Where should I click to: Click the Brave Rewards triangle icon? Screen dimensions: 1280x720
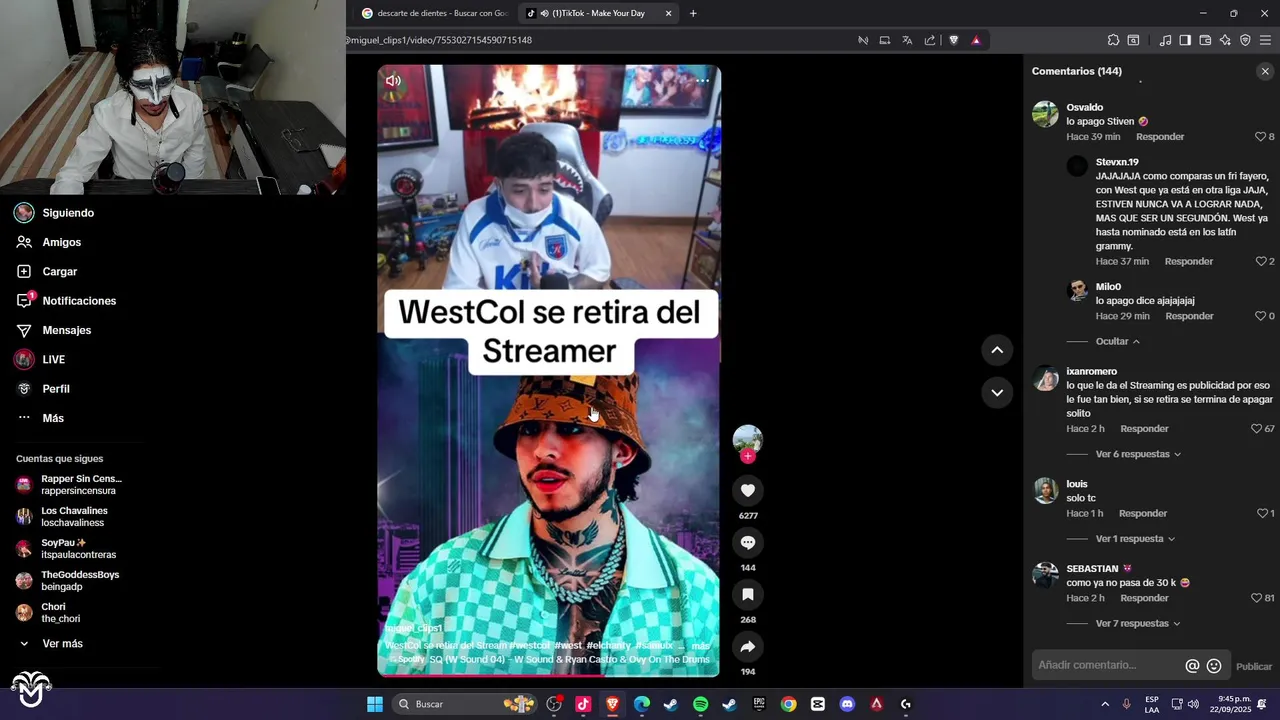click(x=976, y=40)
